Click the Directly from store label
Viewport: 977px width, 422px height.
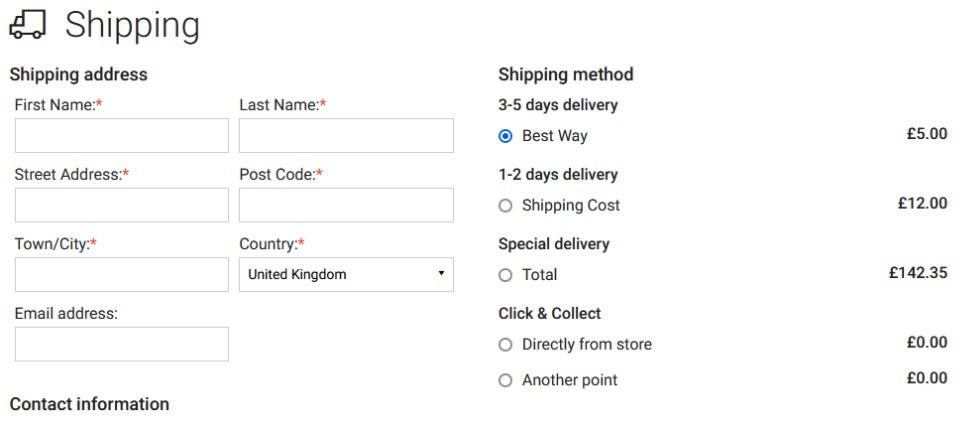point(587,344)
